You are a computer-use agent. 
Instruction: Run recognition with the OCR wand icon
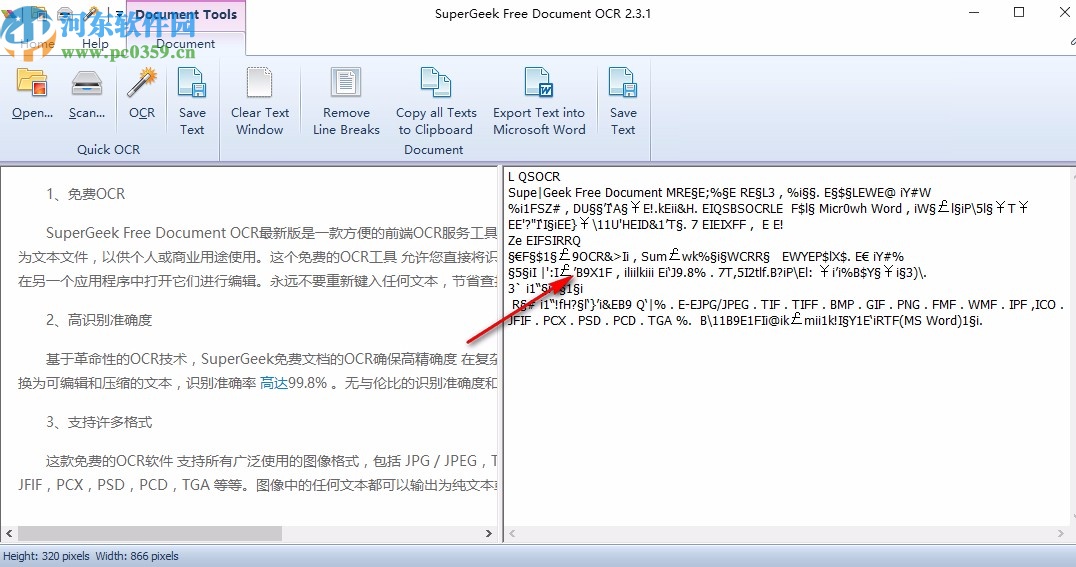tap(142, 93)
